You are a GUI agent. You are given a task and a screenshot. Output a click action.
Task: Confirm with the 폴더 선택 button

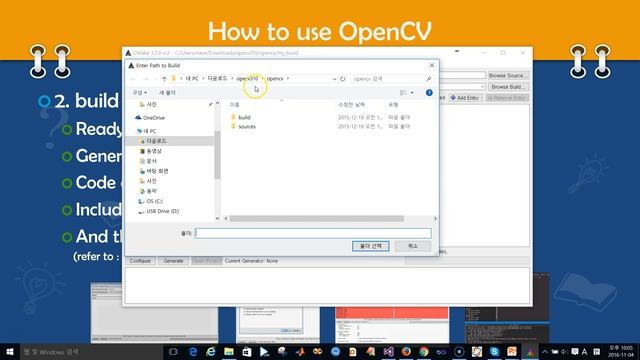371,246
